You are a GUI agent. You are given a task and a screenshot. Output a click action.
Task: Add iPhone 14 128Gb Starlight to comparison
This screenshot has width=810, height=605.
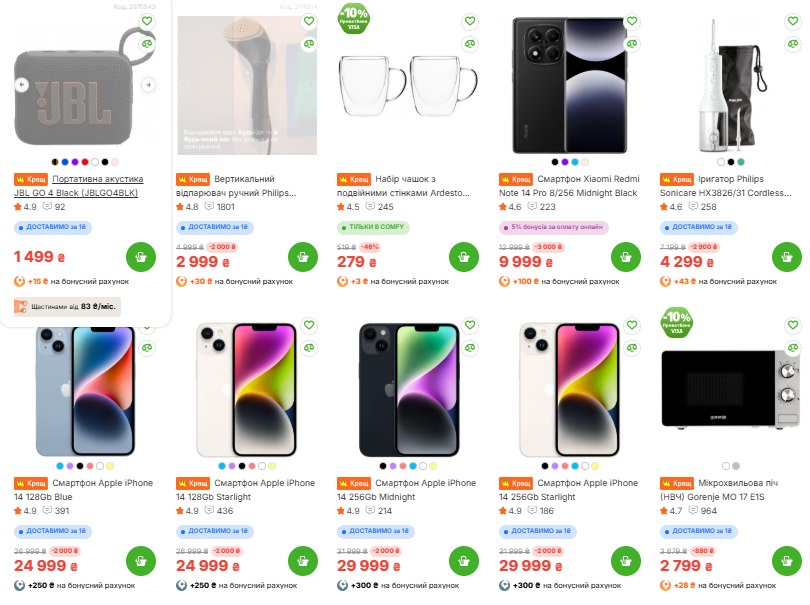308,348
